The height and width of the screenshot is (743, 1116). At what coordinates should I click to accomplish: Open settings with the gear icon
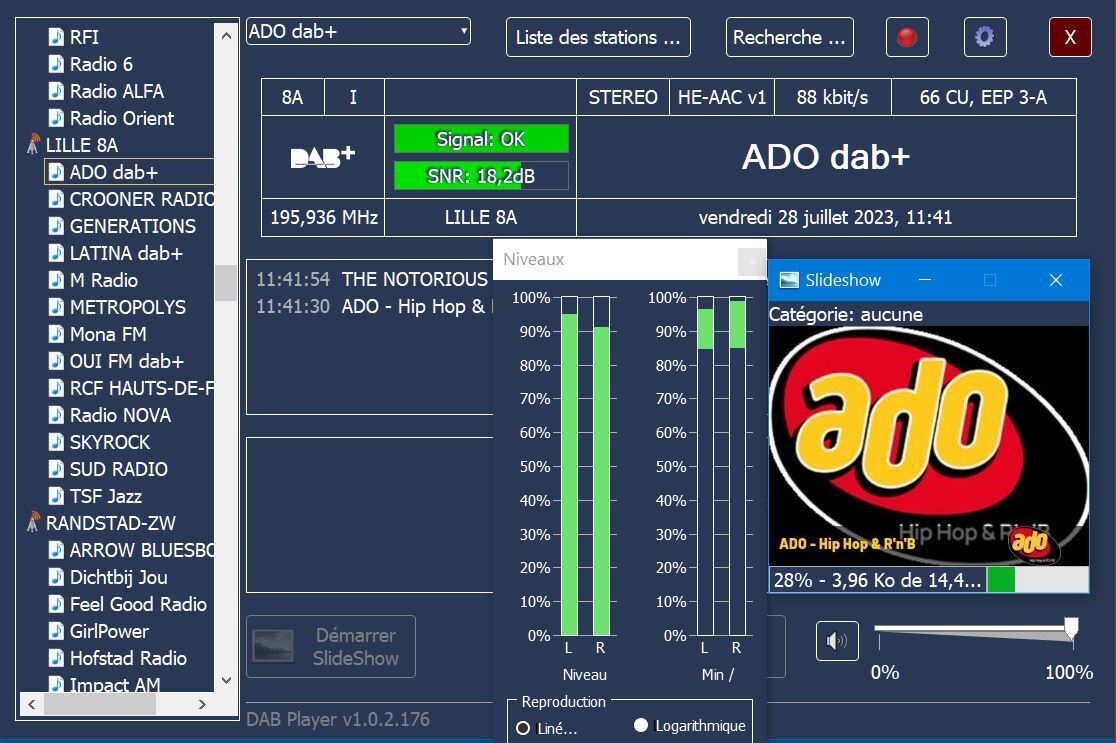pos(985,37)
